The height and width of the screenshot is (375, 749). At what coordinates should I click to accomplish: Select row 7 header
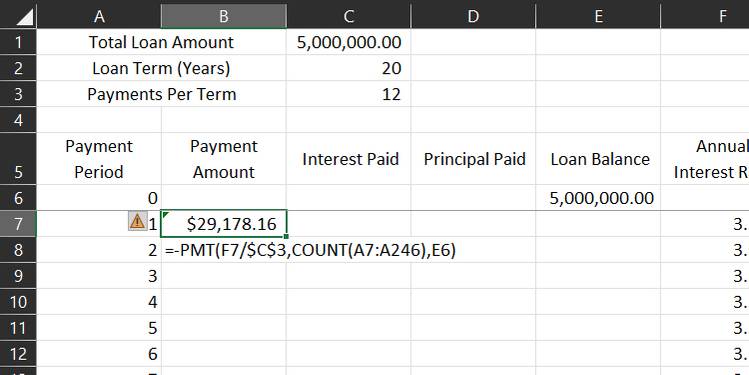tap(18, 224)
